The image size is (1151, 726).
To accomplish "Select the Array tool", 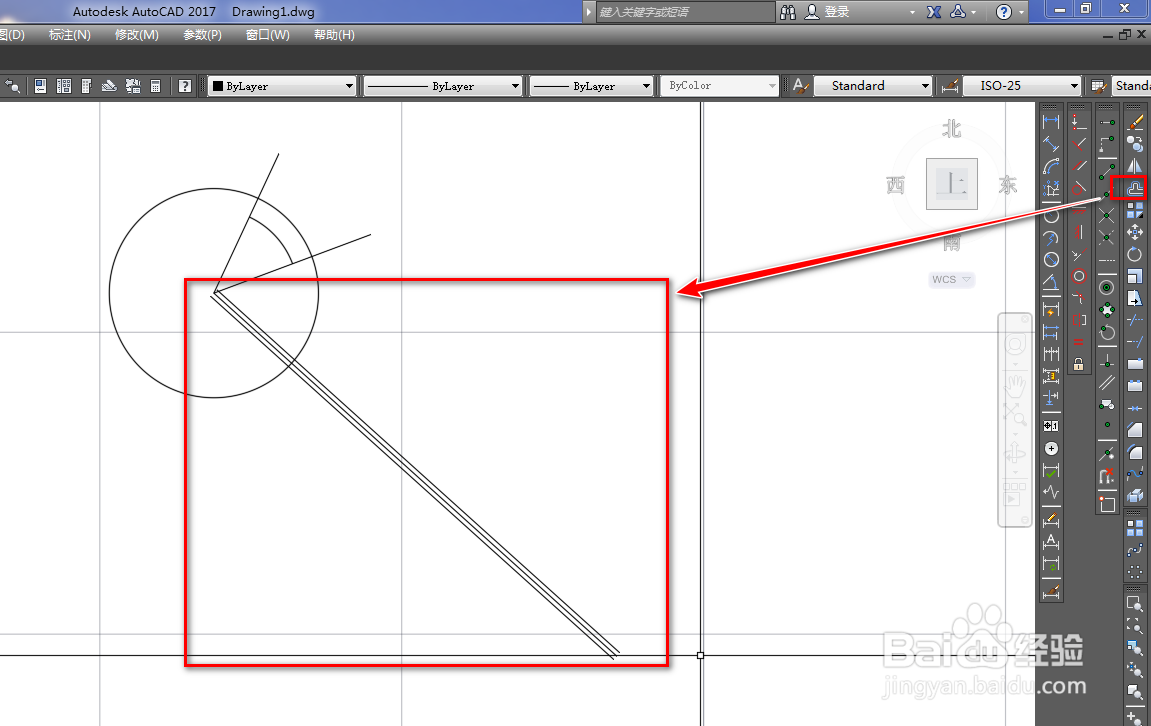I will pyautogui.click(x=1135, y=210).
